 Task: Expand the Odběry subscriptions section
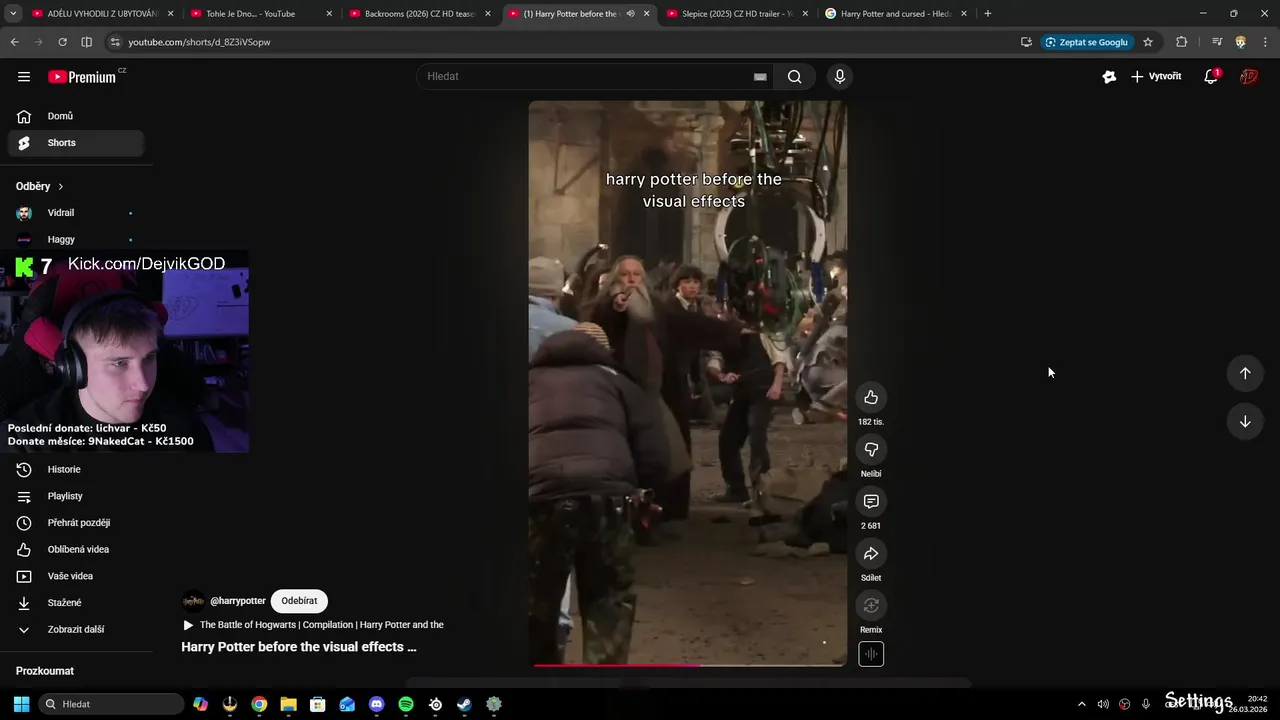(x=40, y=186)
